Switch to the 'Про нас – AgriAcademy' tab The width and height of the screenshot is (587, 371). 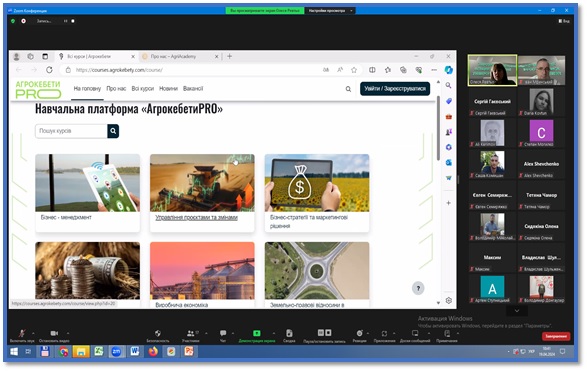pyautogui.click(x=180, y=57)
